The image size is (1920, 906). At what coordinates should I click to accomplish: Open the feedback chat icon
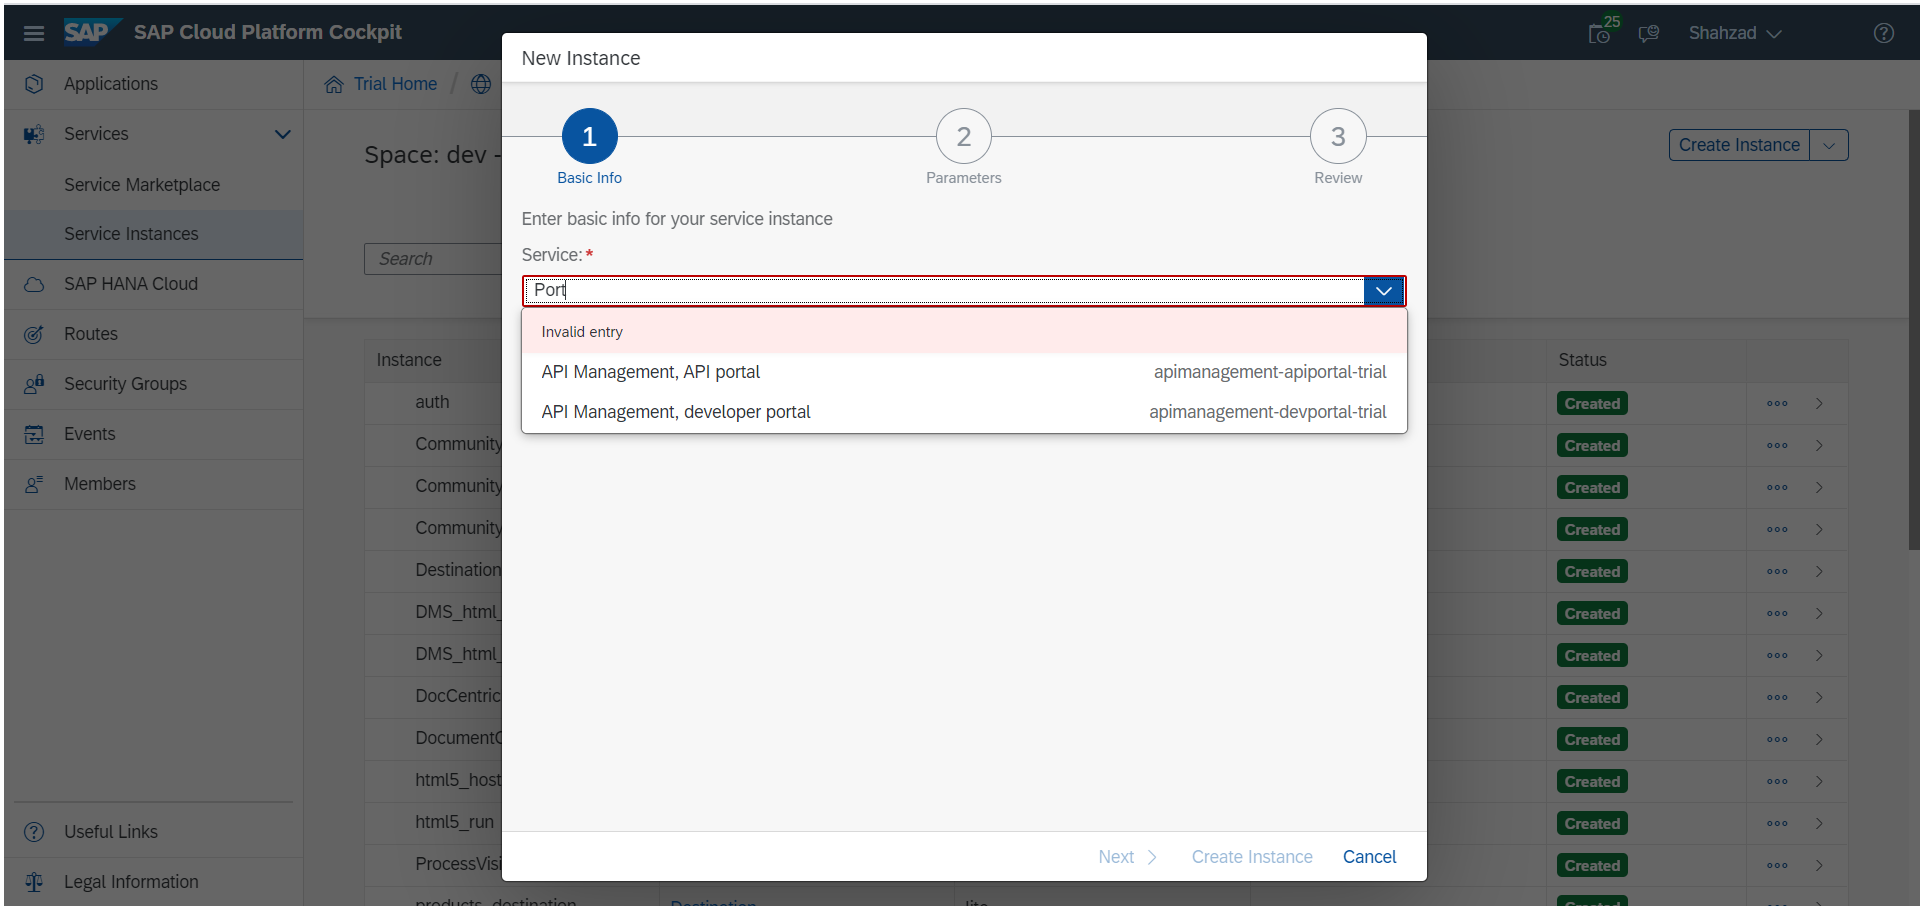[x=1649, y=32]
